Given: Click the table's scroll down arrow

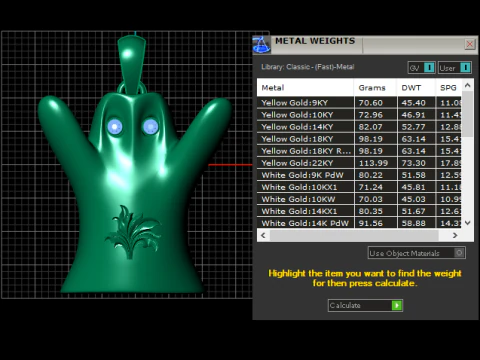Looking at the screenshot, I should pyautogui.click(x=468, y=223).
